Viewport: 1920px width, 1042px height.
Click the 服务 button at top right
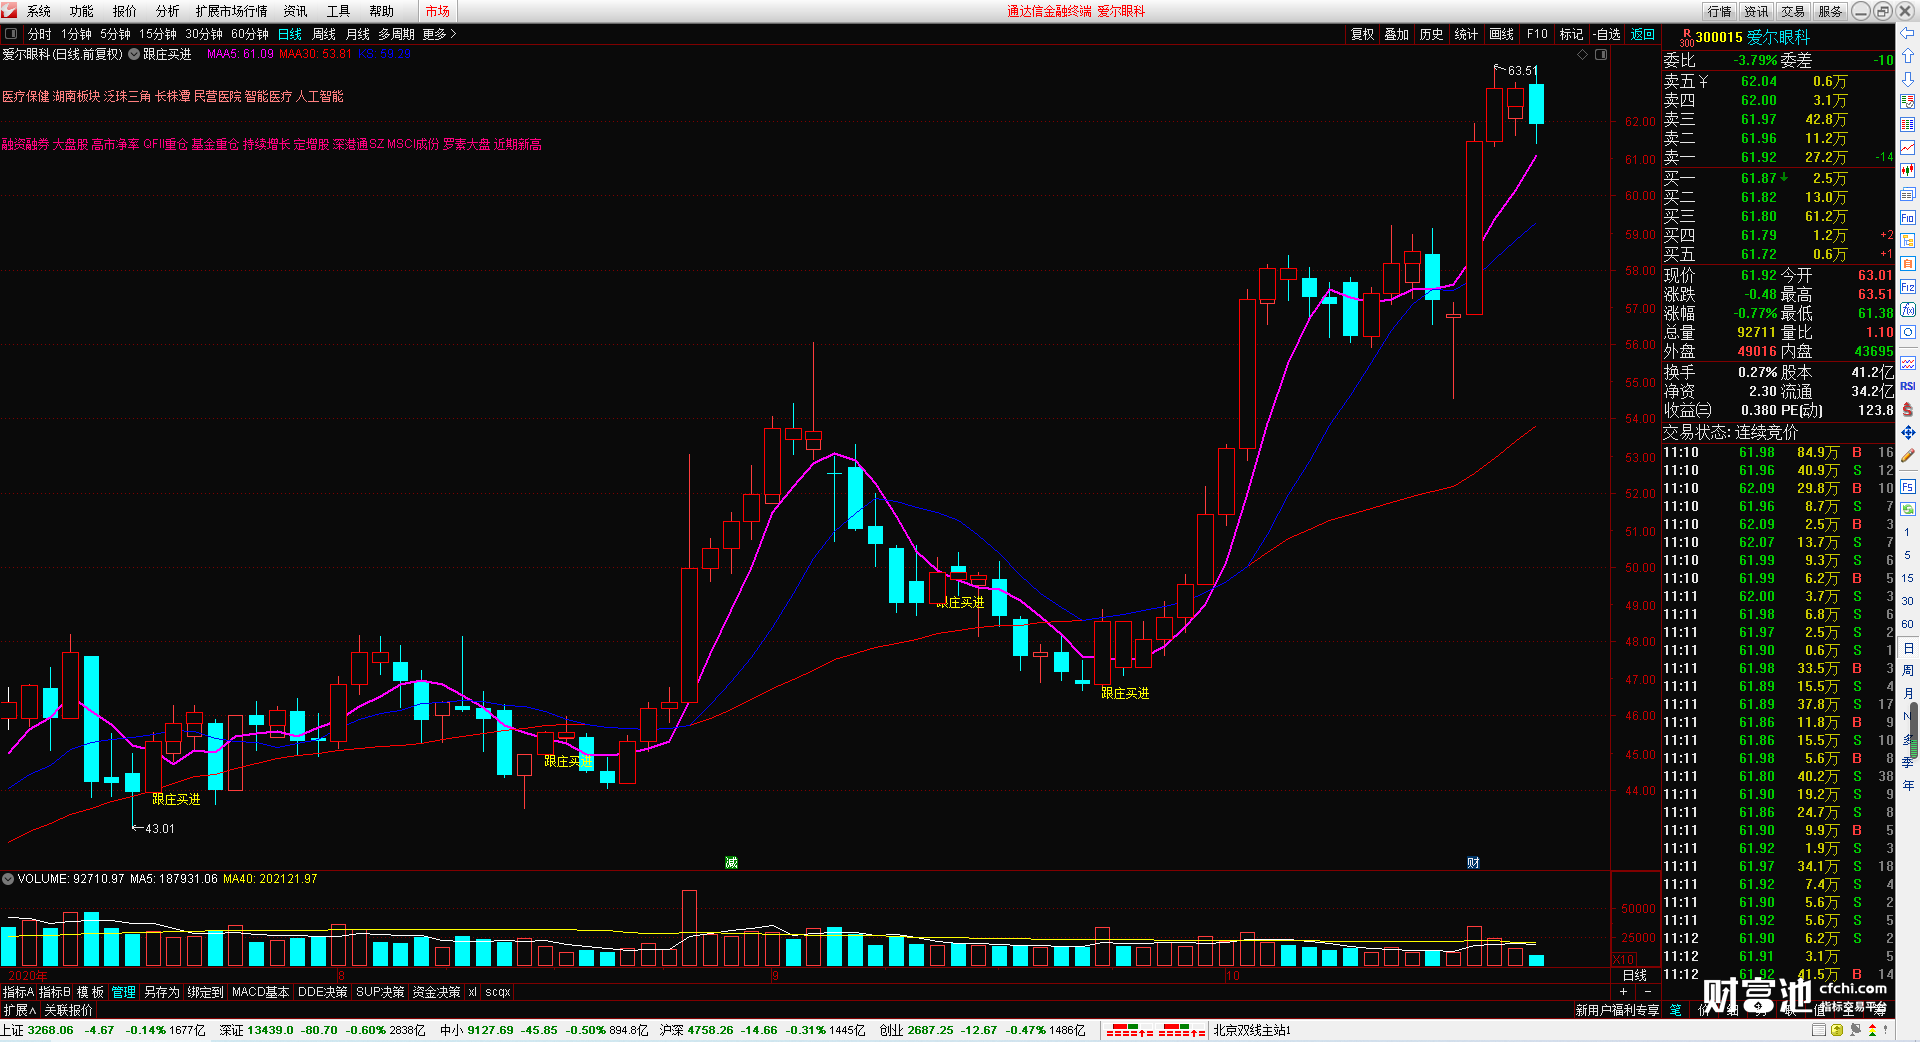tap(1831, 11)
